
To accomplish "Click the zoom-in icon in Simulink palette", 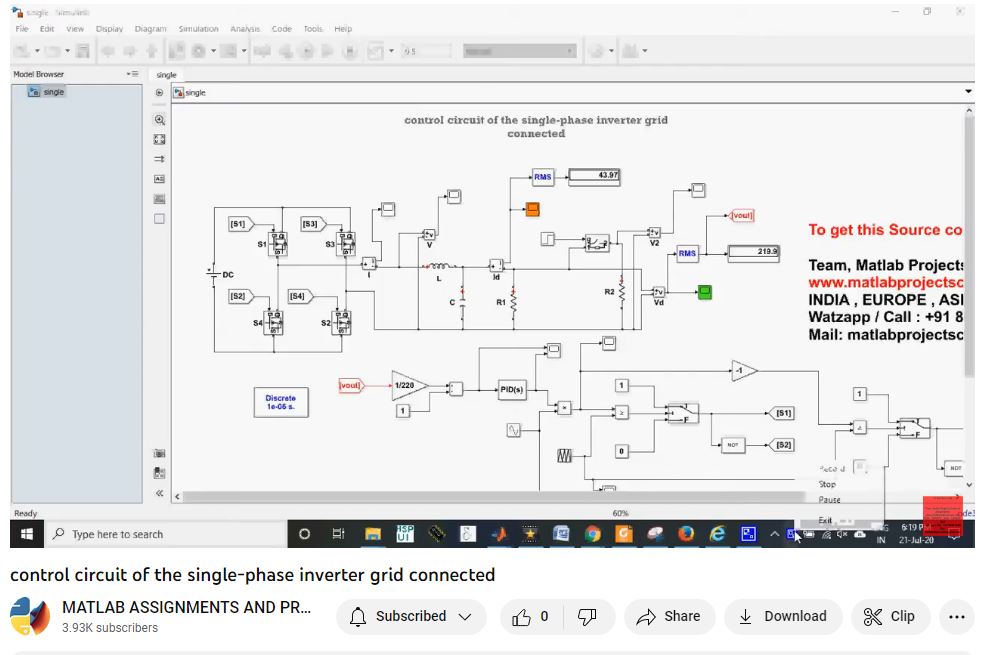I will tap(159, 119).
